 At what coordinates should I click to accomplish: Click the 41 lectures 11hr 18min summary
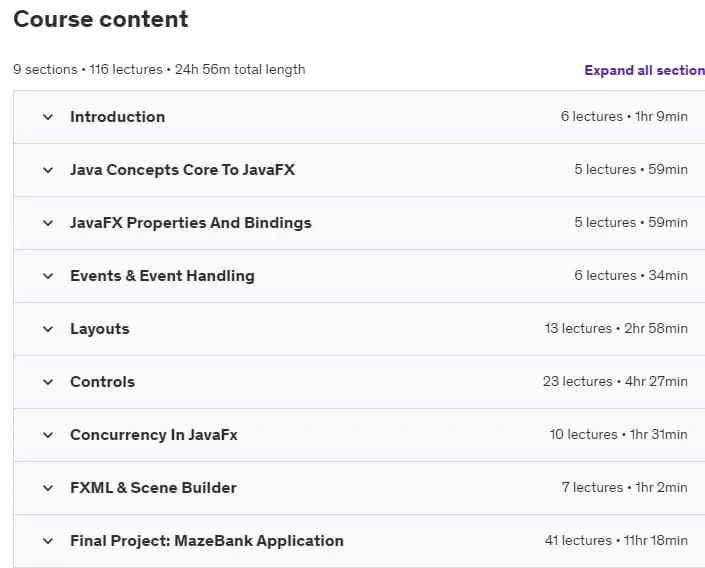click(x=616, y=541)
